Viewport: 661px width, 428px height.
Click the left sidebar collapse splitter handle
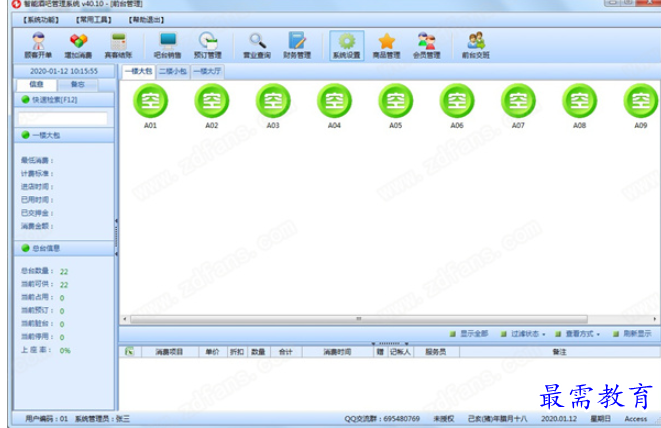116,237
